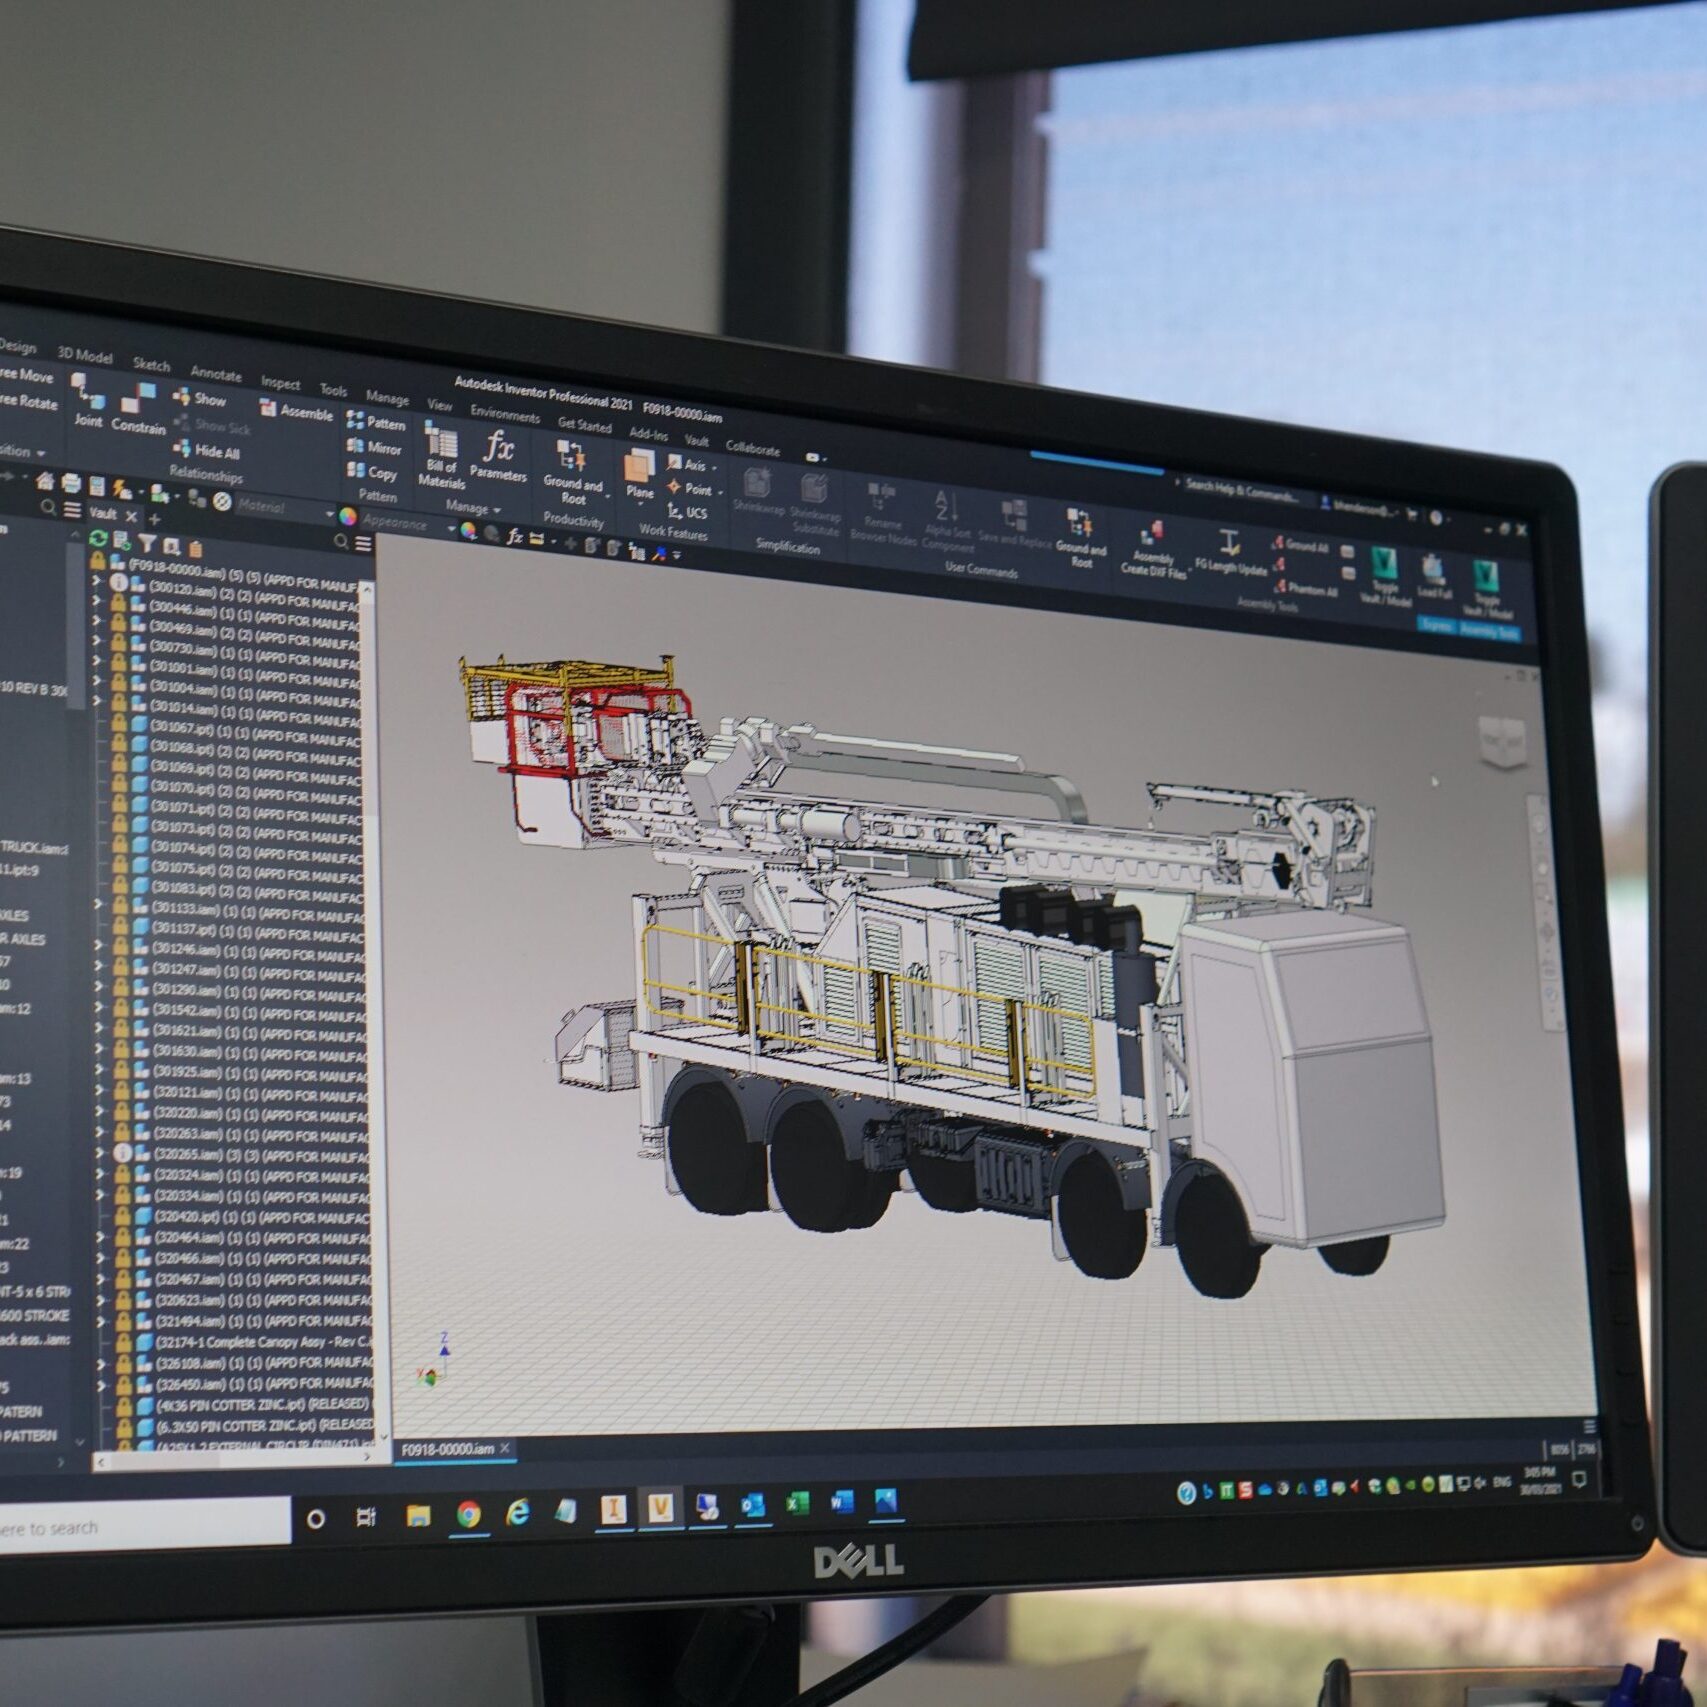Open Excel from the taskbar
The height and width of the screenshot is (1707, 1707).
pyautogui.click(x=797, y=1503)
